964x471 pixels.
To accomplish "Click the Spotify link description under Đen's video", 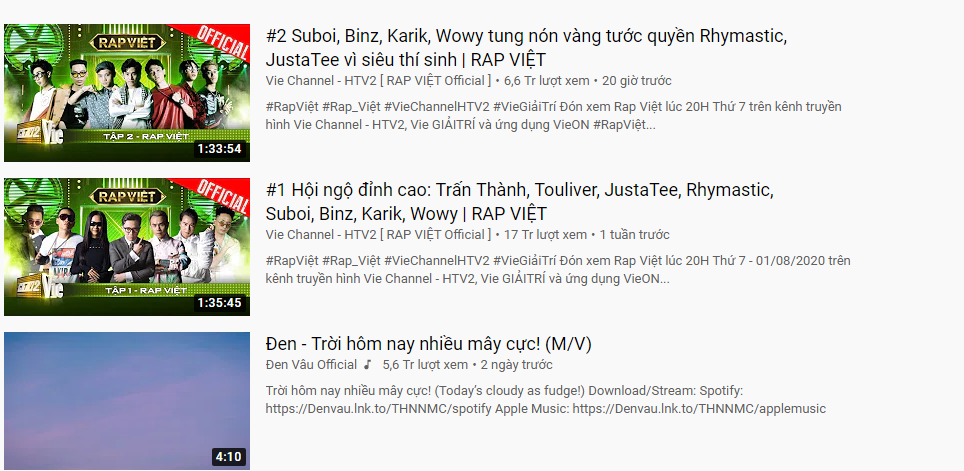I will pos(546,400).
